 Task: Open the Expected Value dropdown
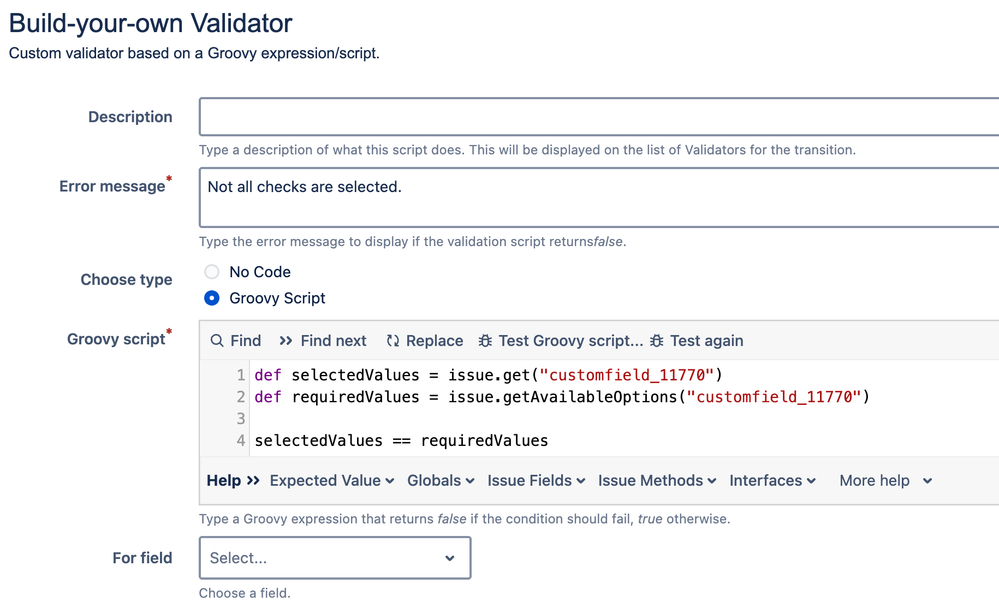tap(331, 480)
